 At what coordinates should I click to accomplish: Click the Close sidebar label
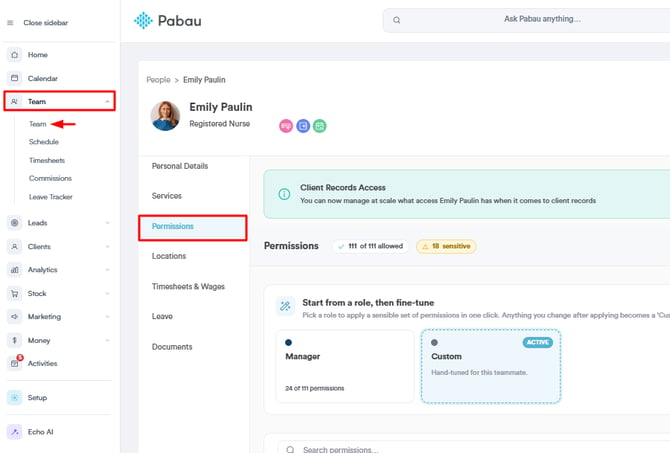coord(46,23)
